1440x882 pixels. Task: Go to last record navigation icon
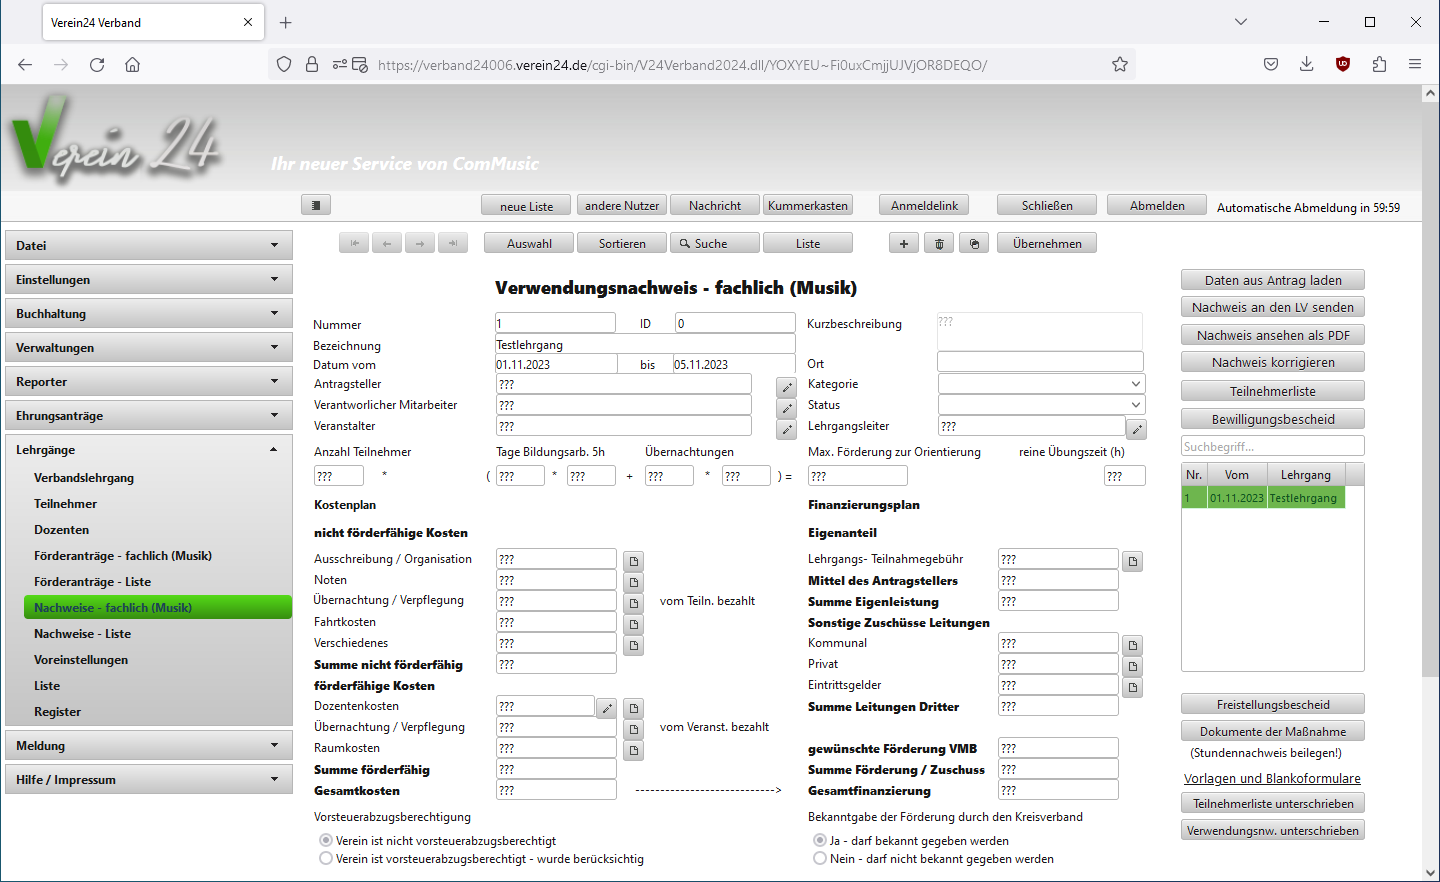[x=453, y=243]
